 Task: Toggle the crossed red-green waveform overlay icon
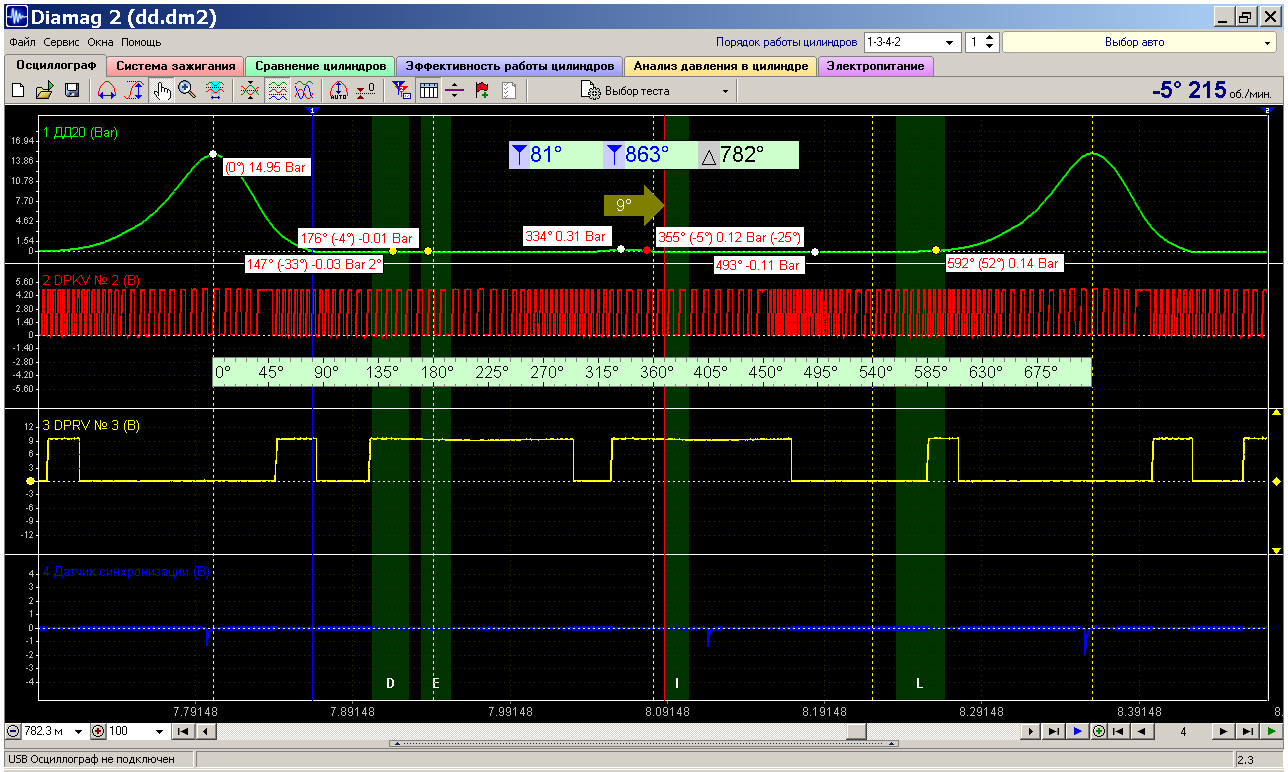250,91
